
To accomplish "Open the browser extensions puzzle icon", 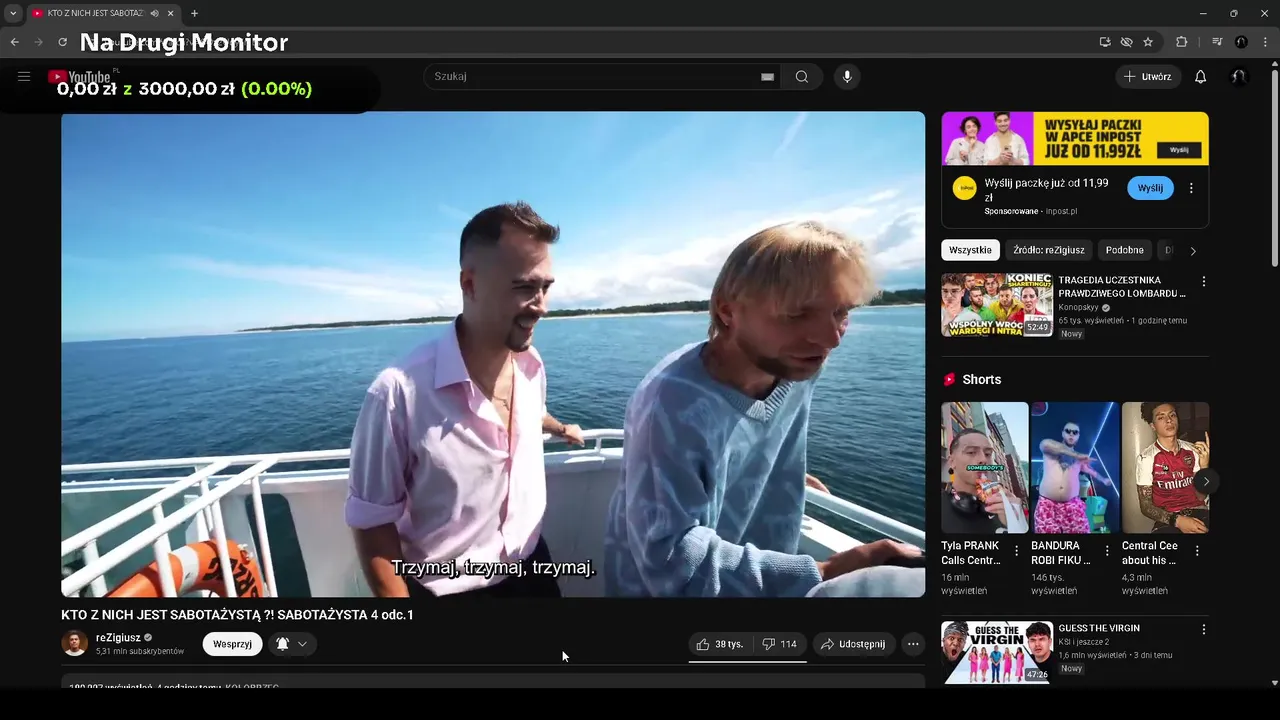I will click(x=1181, y=42).
